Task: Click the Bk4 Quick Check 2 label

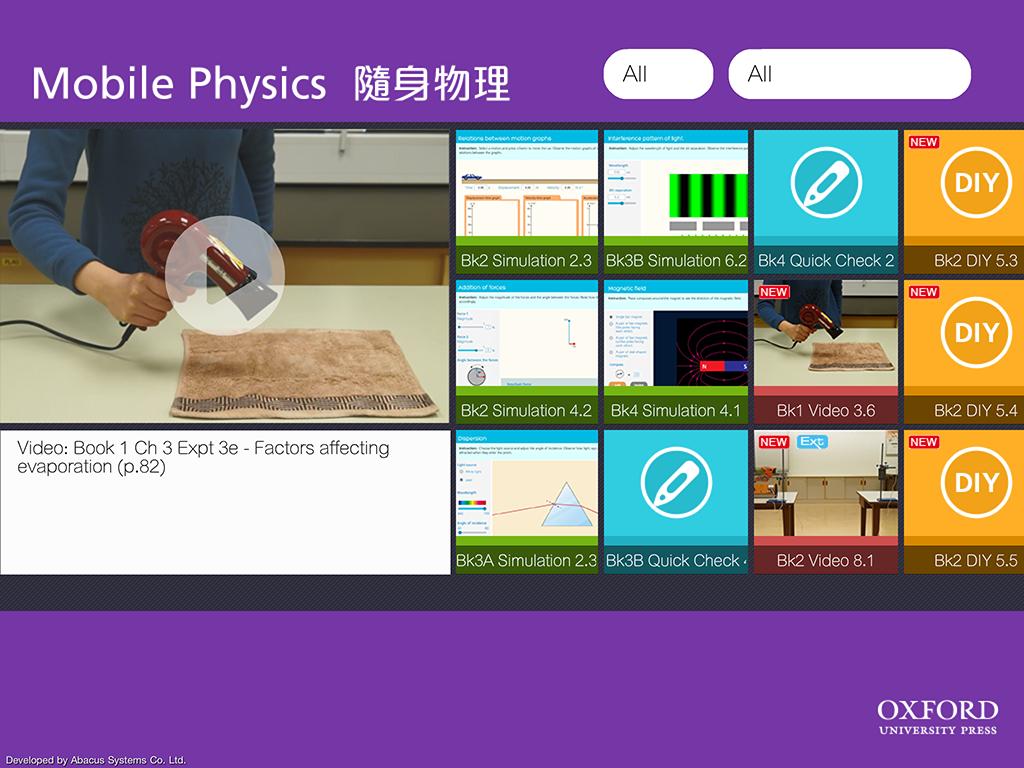Action: click(826, 261)
